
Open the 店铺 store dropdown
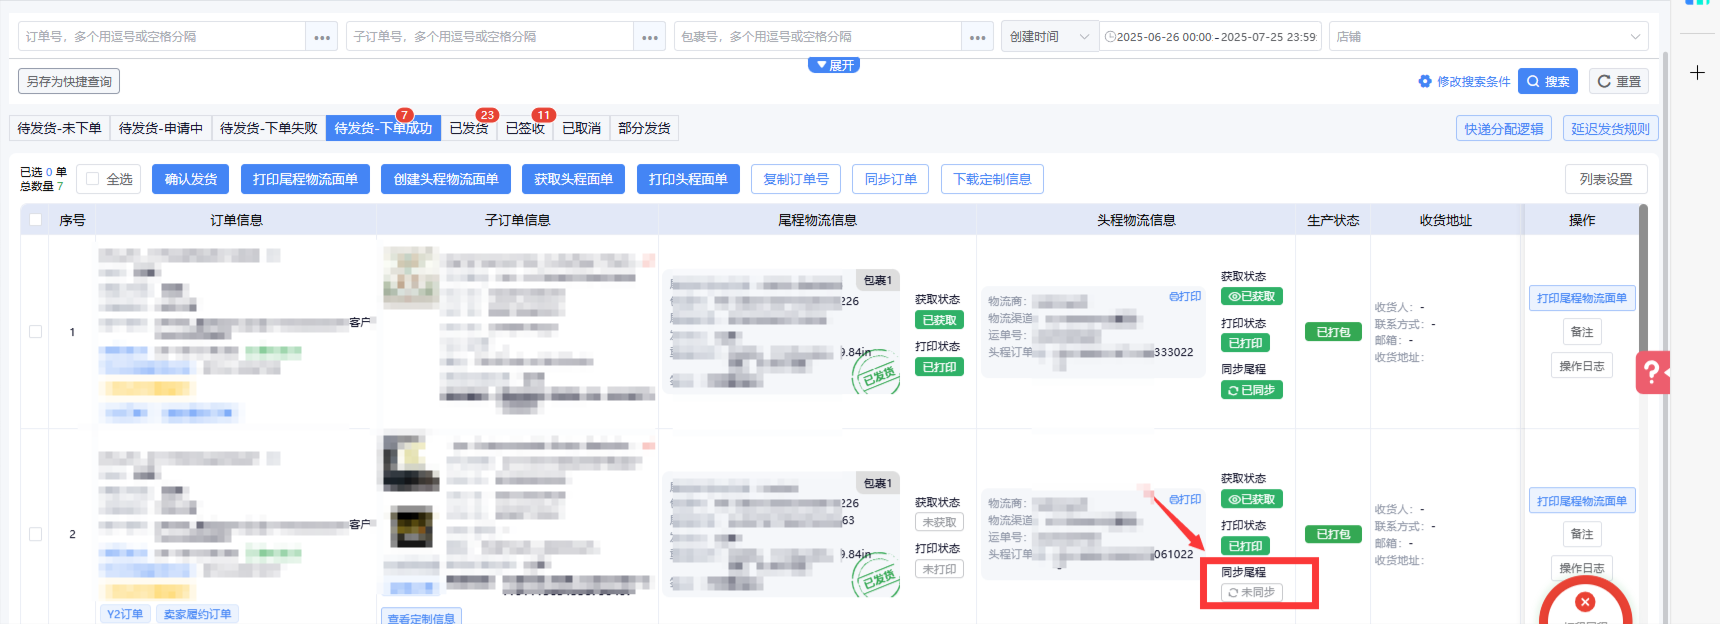coord(1488,37)
